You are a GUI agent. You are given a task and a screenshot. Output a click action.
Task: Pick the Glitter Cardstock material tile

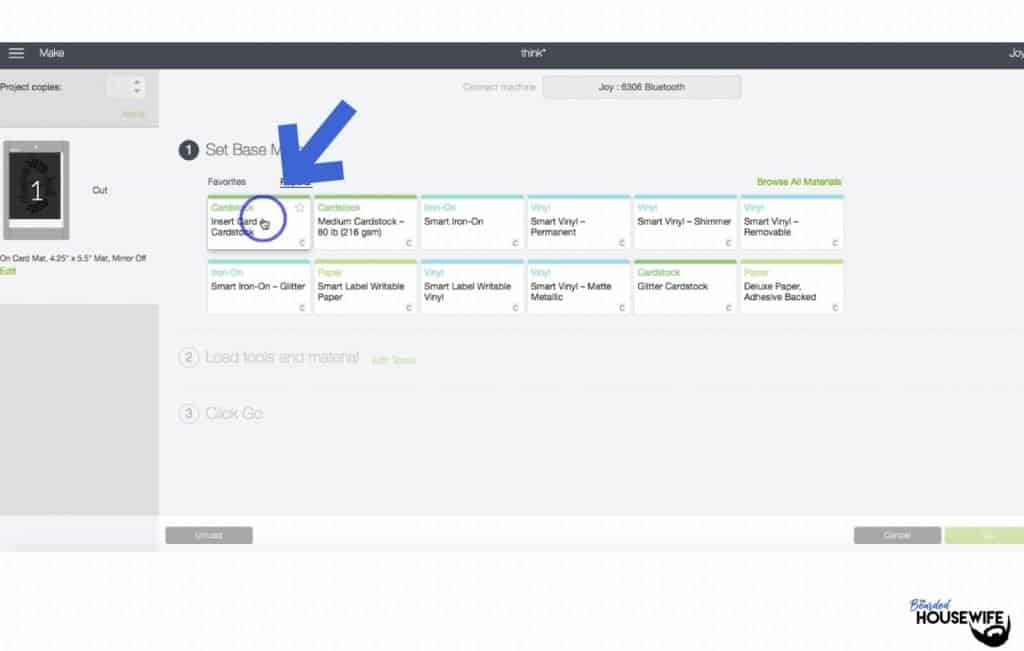click(x=684, y=288)
